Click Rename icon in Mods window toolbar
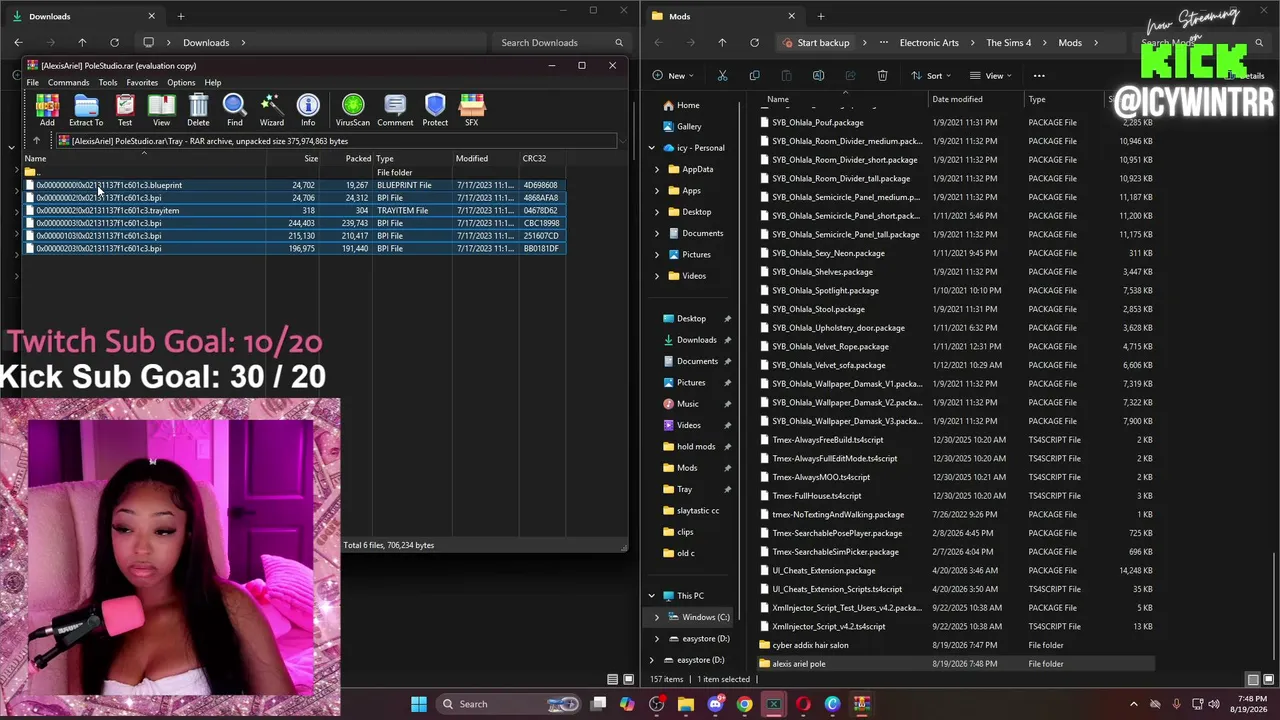 pos(818,75)
